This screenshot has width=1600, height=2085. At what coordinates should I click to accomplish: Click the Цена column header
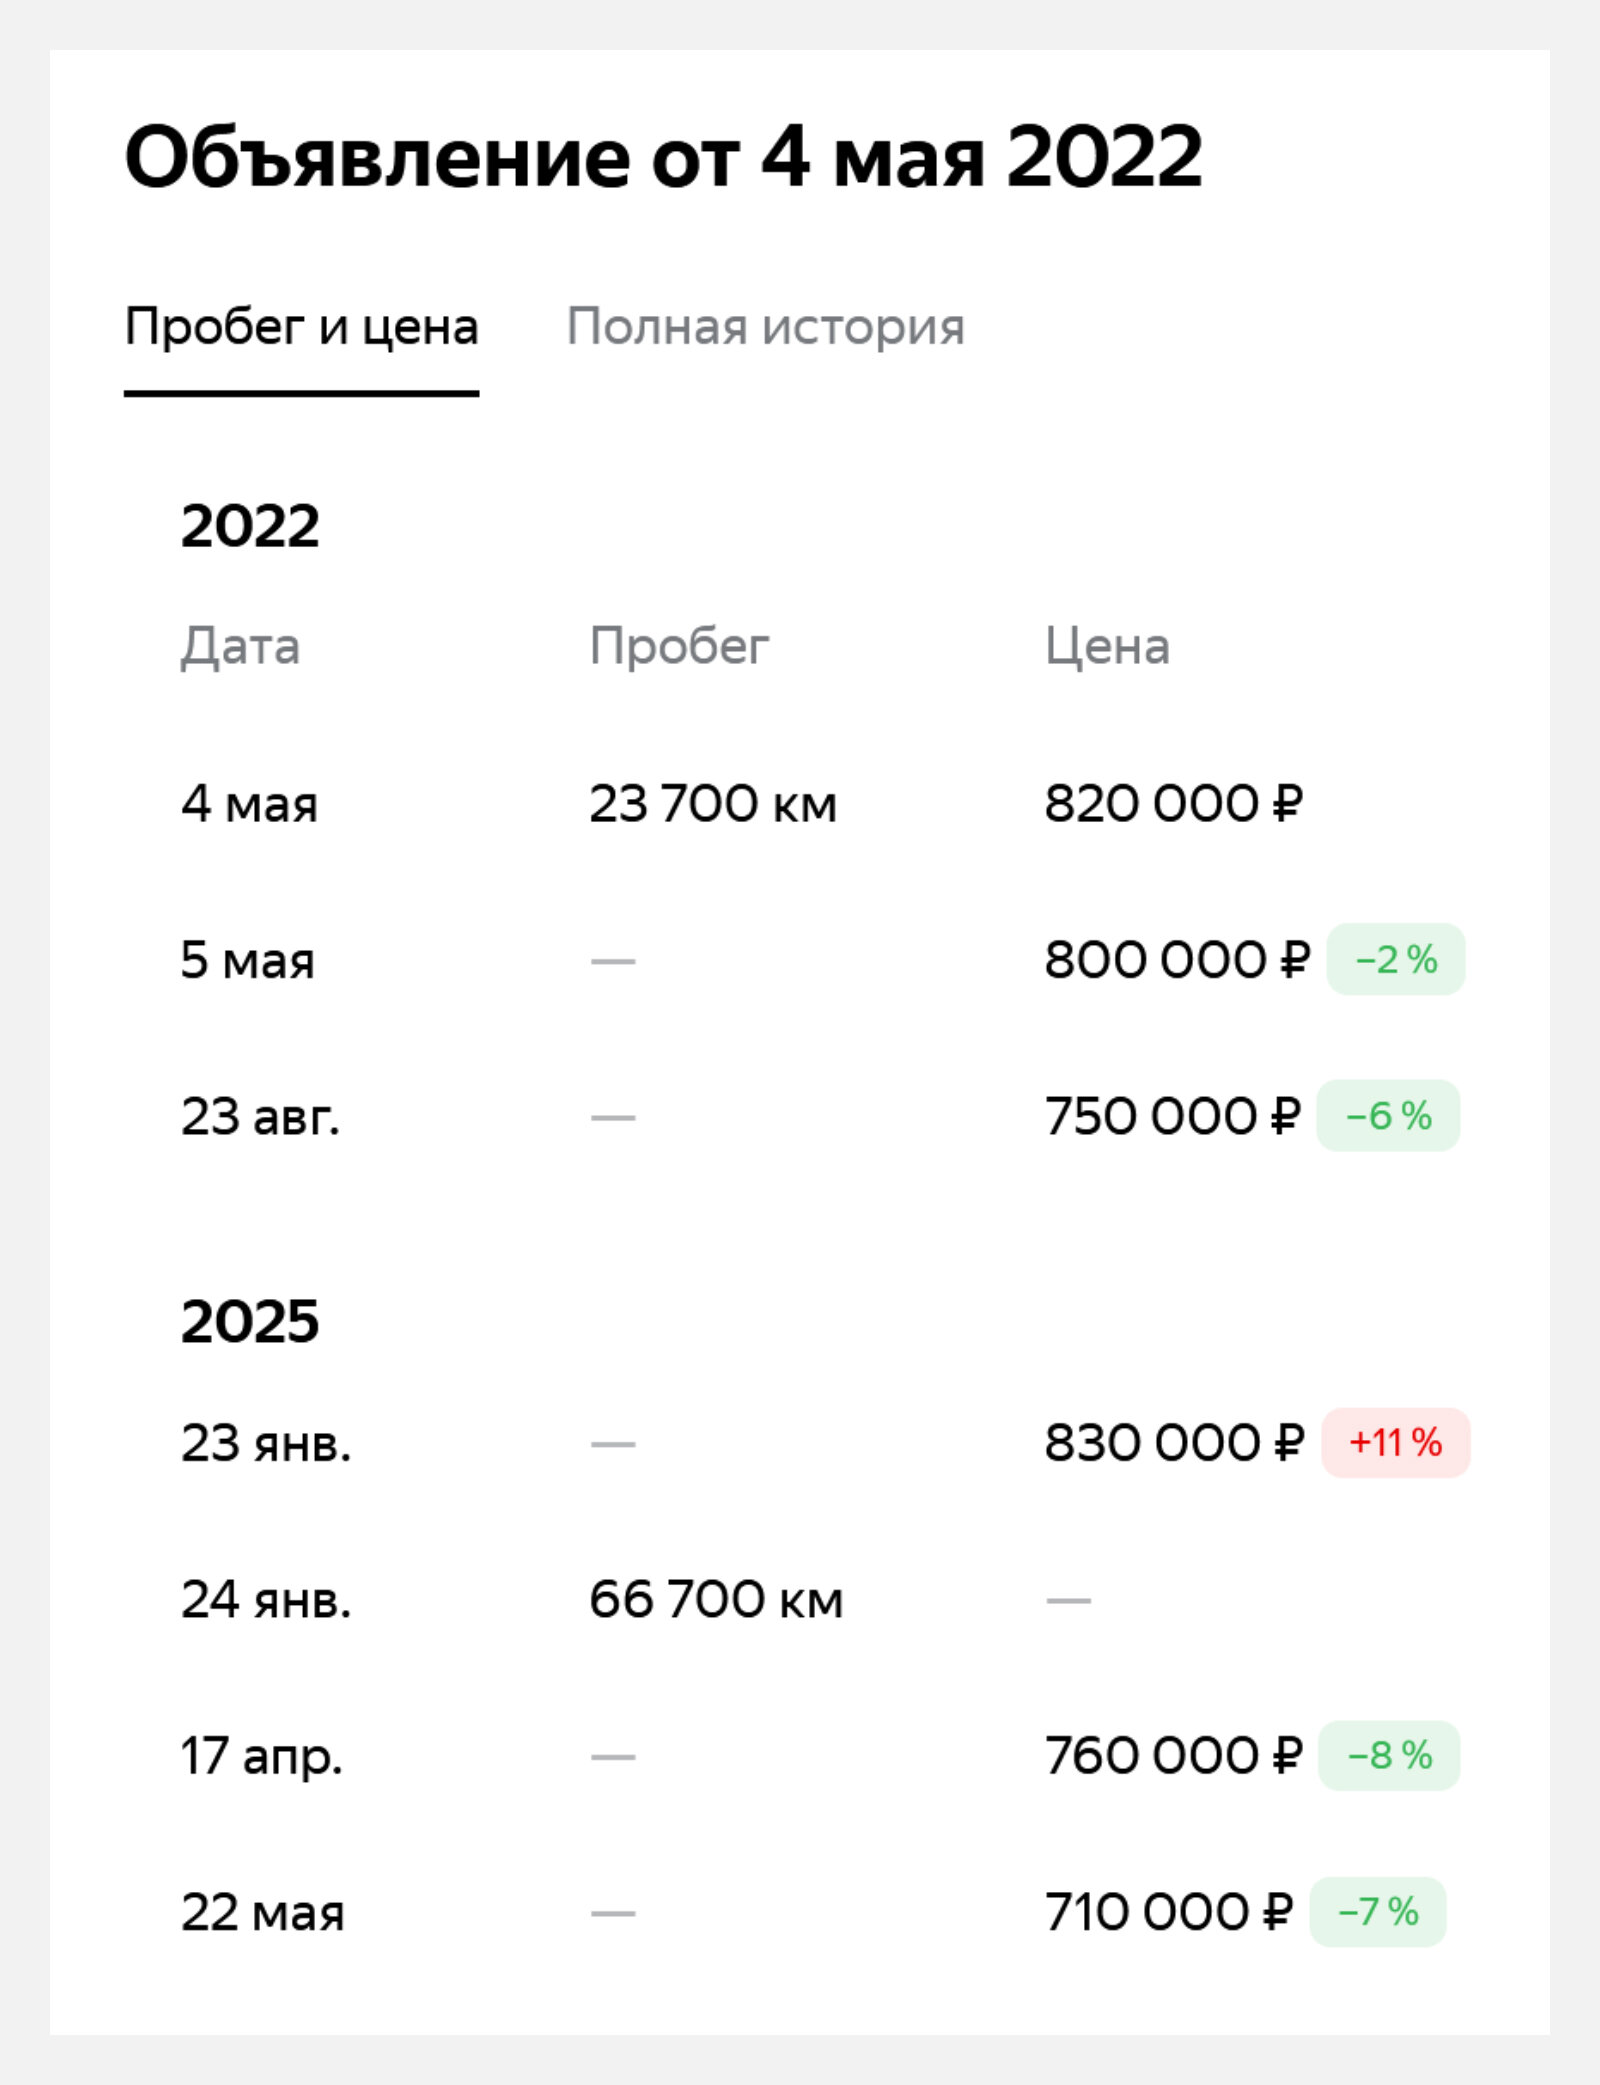point(1107,646)
